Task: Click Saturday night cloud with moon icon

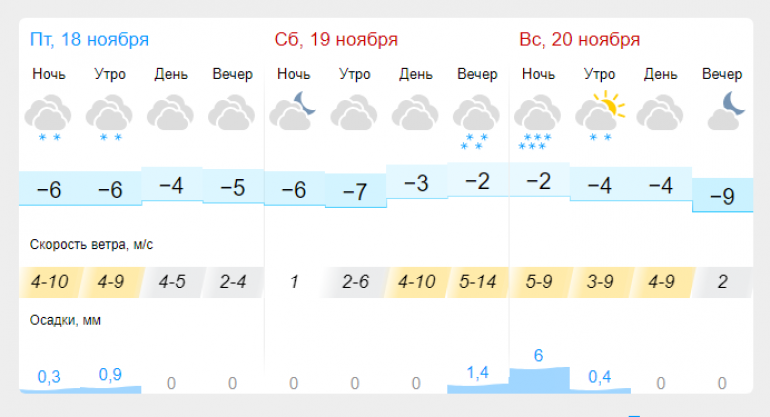Action: (x=293, y=111)
